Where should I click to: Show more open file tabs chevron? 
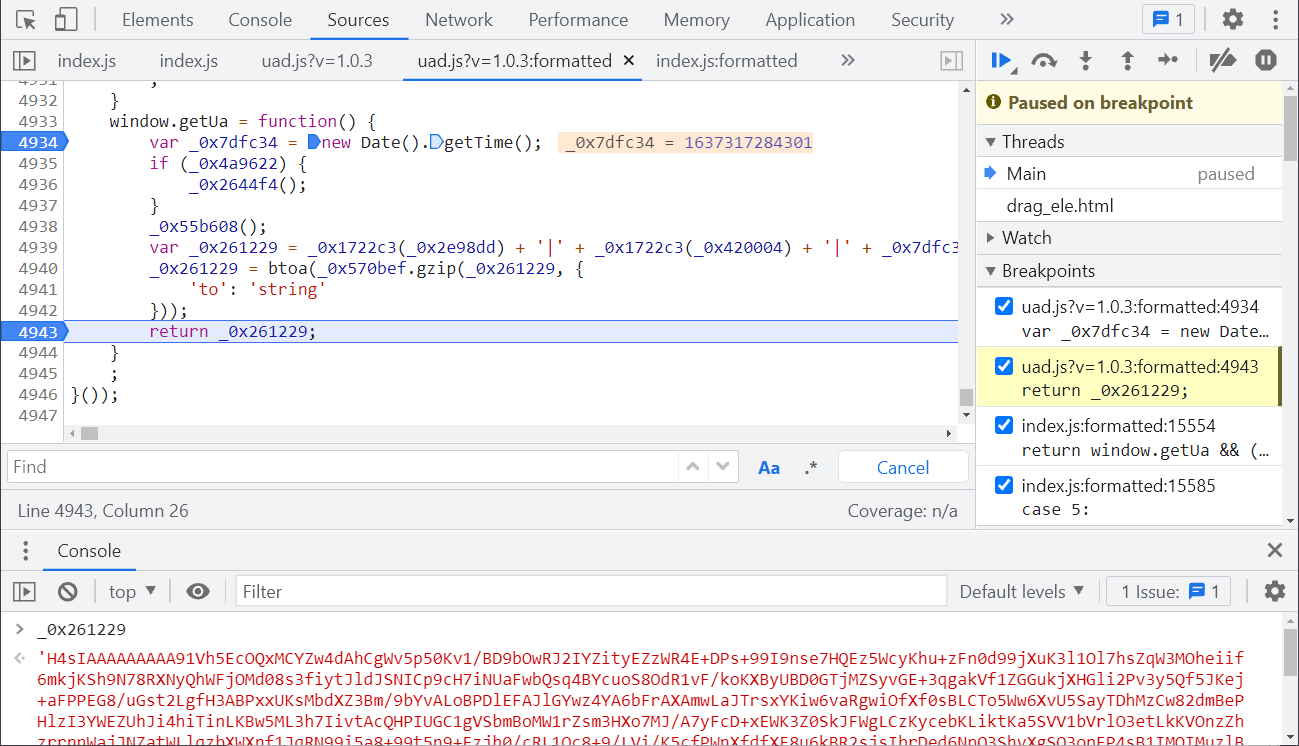[x=848, y=60]
